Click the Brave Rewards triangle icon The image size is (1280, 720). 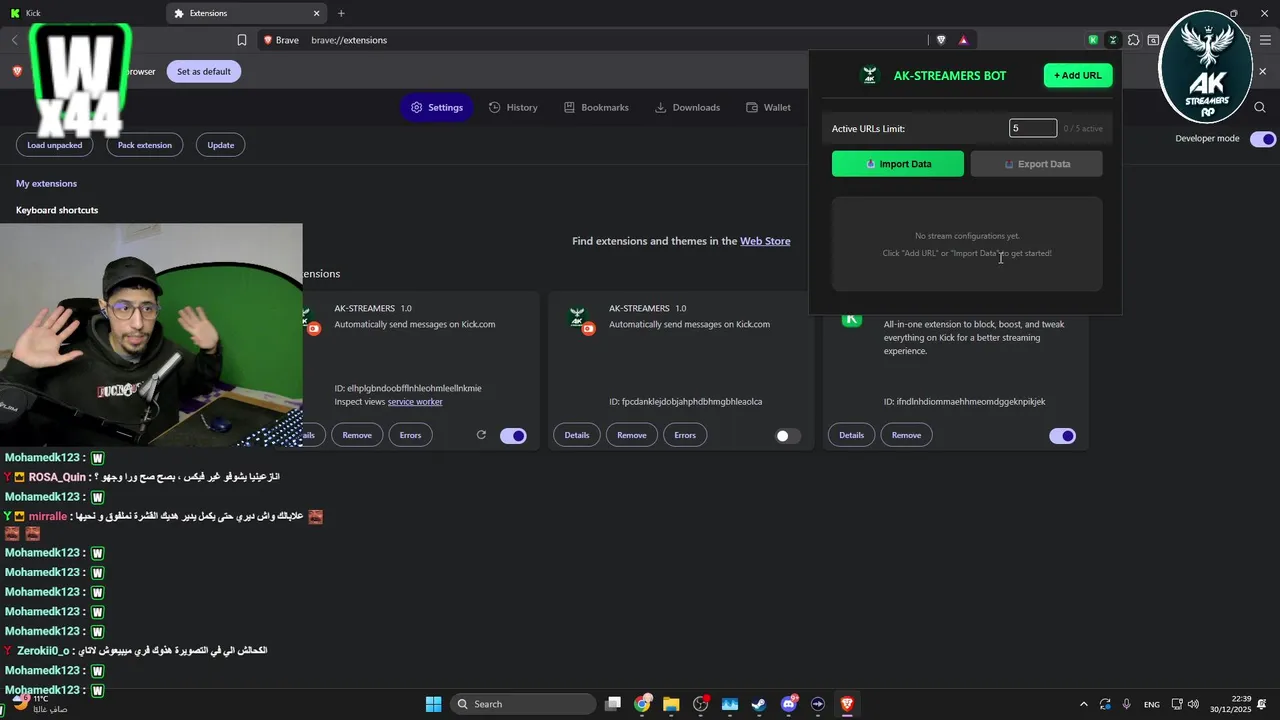pyautogui.click(x=963, y=40)
